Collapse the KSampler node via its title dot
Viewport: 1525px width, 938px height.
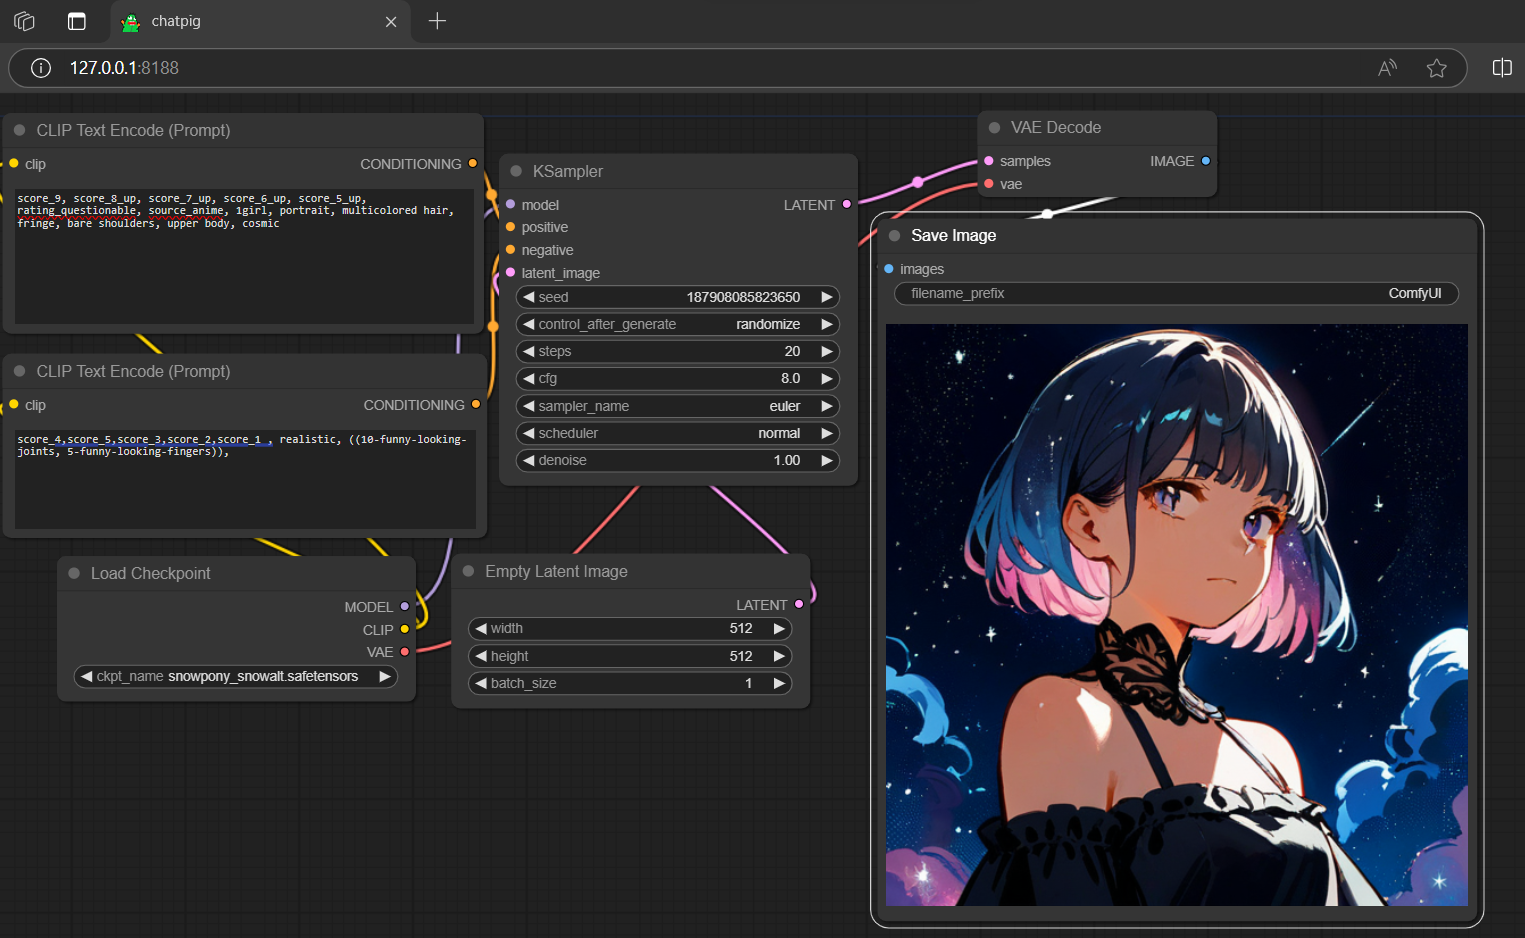click(x=516, y=171)
